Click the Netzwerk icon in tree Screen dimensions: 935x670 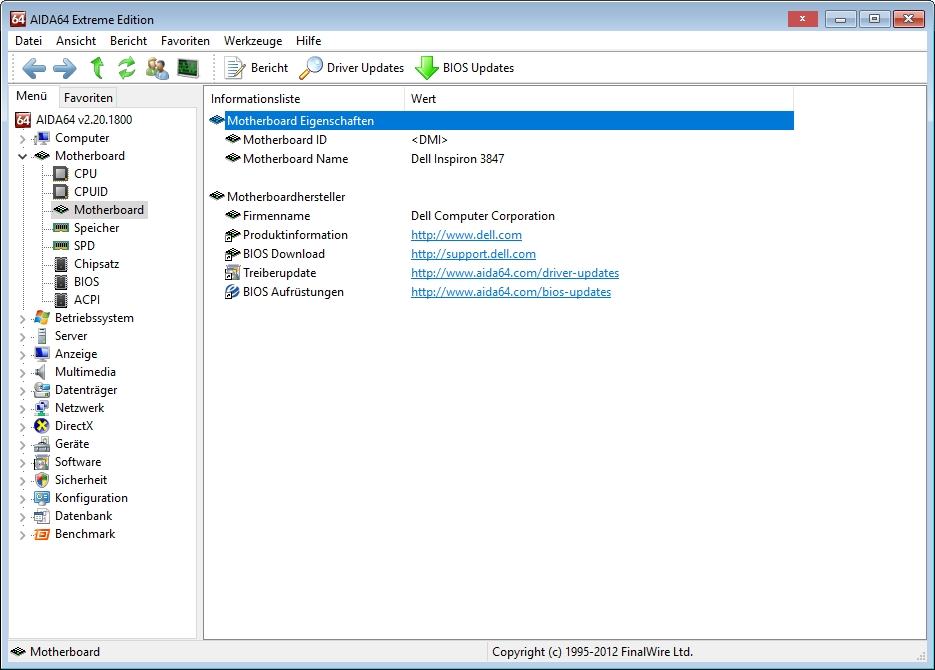pyautogui.click(x=42, y=408)
